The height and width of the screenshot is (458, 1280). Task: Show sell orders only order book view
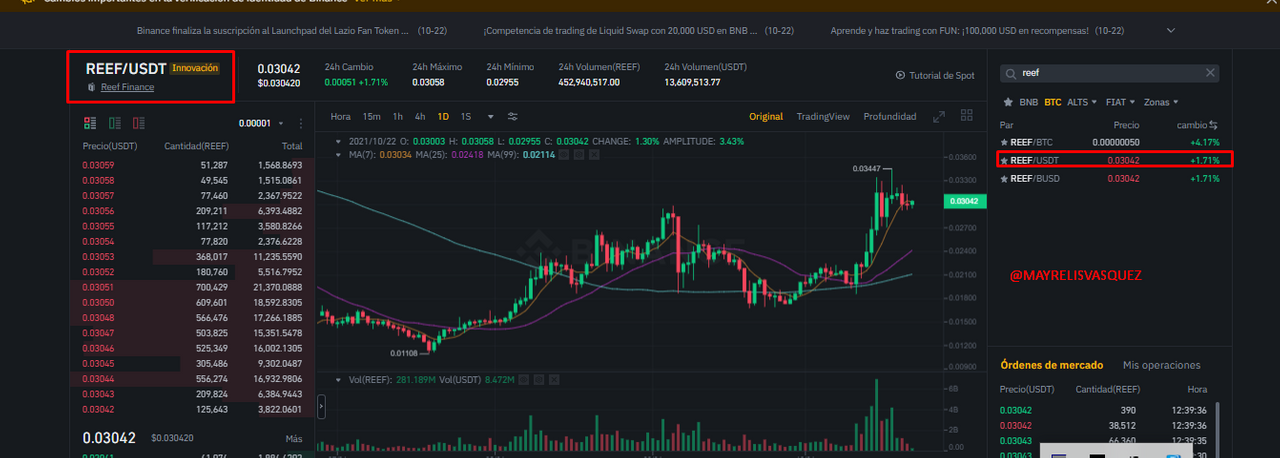pyautogui.click(x=139, y=123)
